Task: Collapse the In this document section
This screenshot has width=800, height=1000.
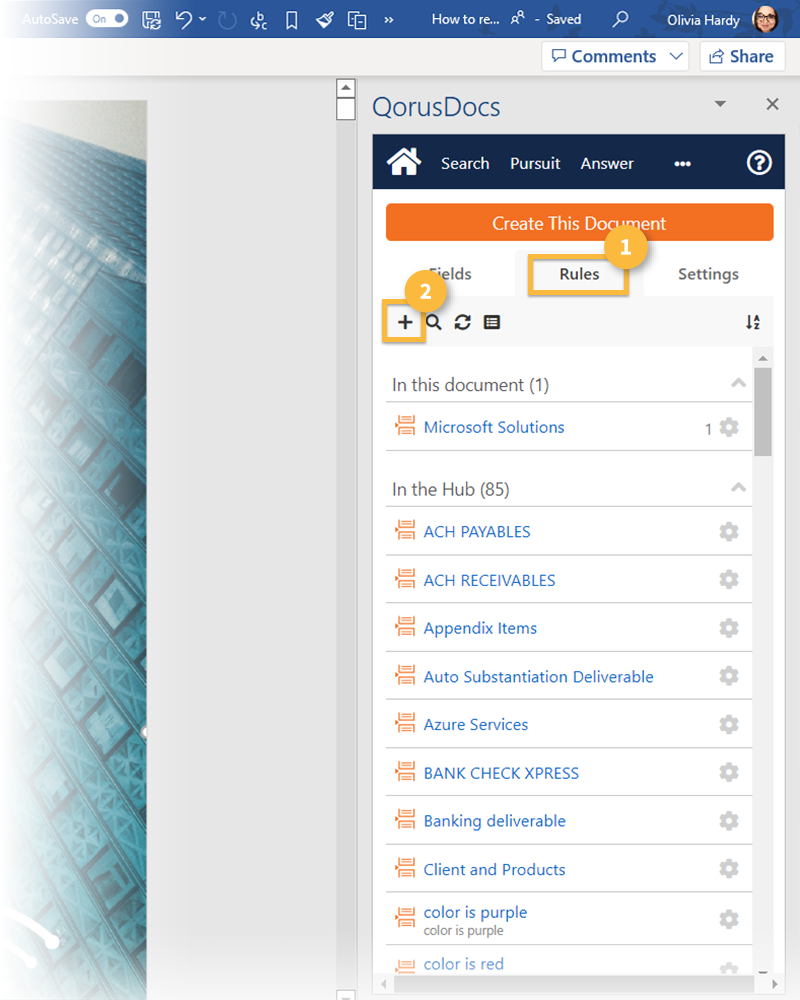Action: point(738,384)
